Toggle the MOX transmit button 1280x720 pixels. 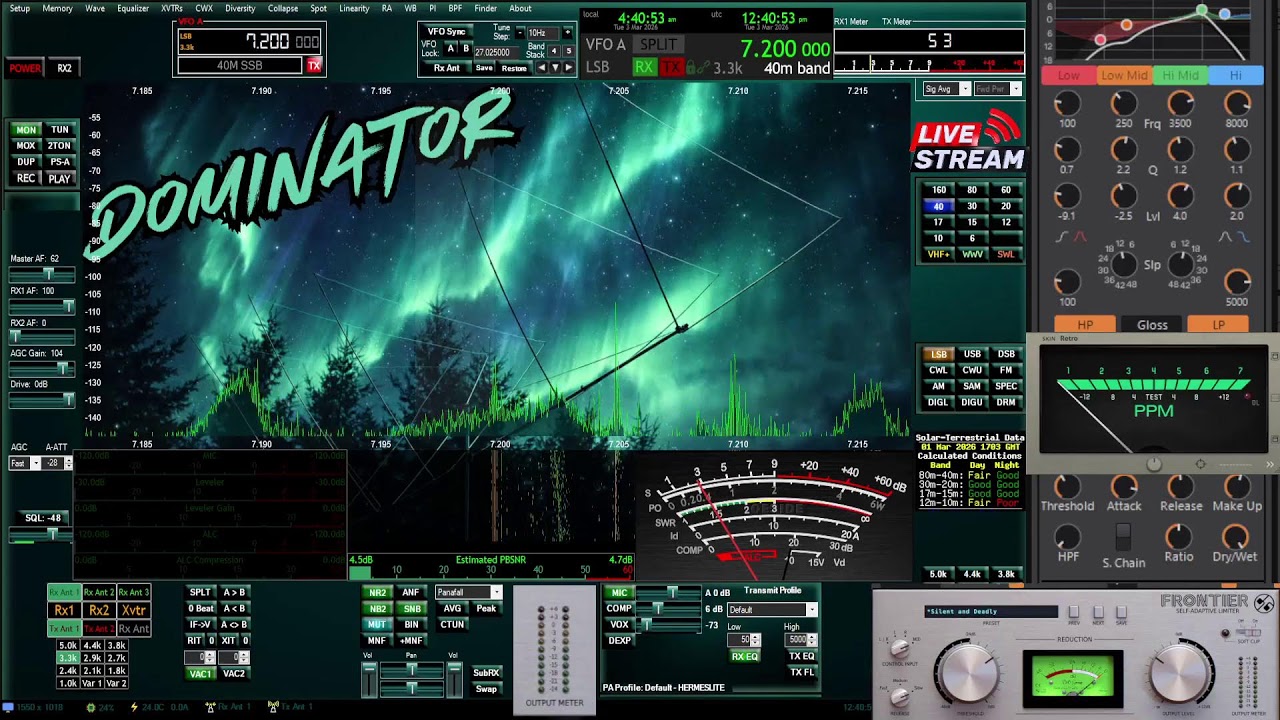point(26,146)
